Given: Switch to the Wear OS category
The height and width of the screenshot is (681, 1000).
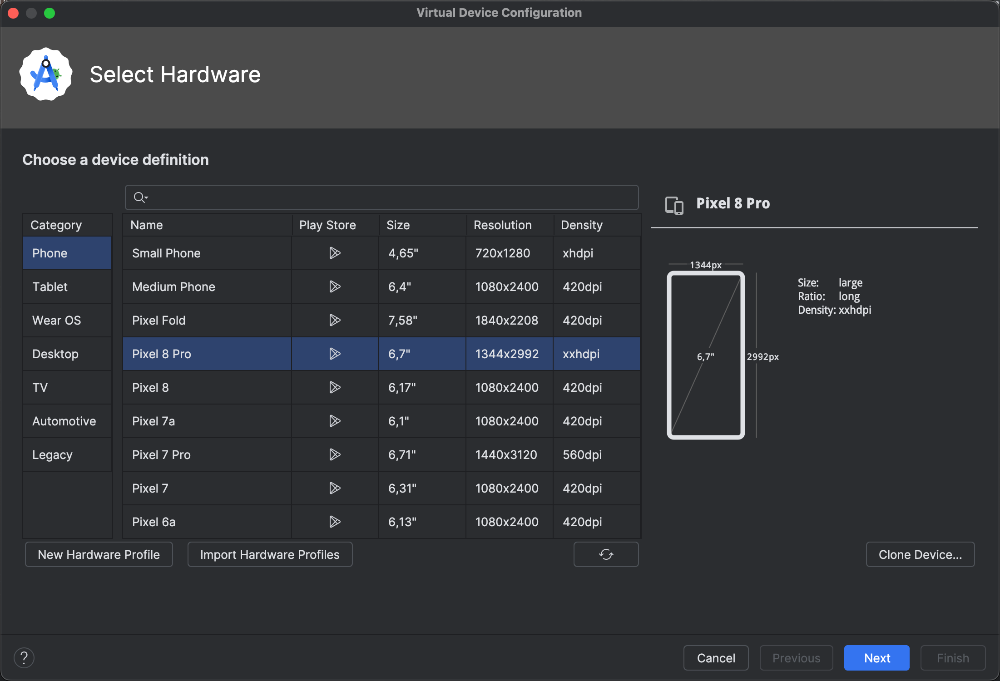Looking at the screenshot, I should tap(67, 320).
